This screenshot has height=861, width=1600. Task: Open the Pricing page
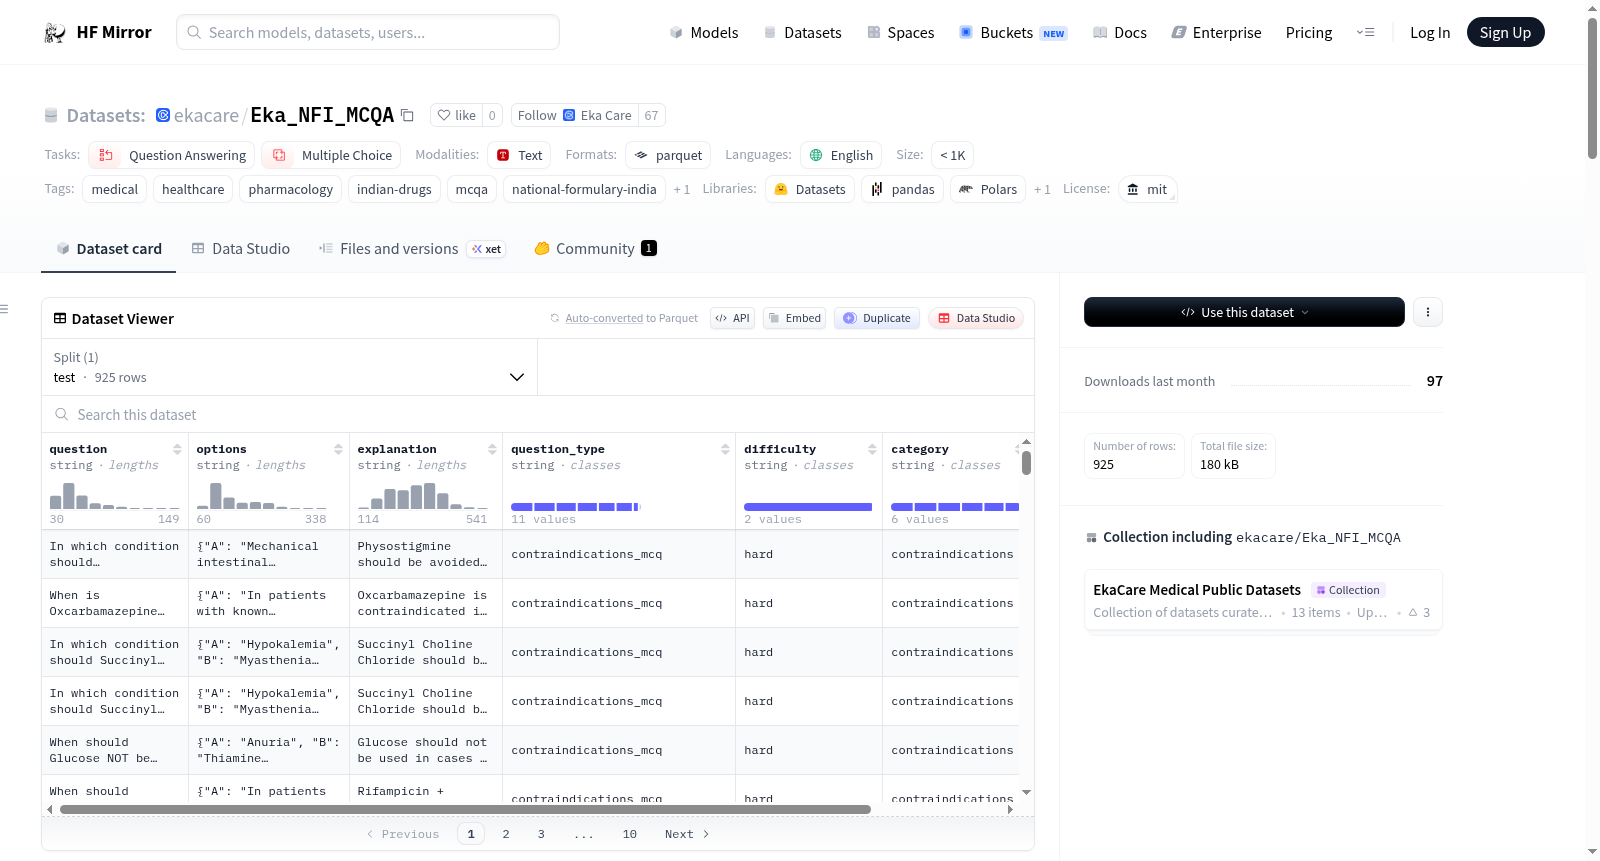coord(1309,33)
